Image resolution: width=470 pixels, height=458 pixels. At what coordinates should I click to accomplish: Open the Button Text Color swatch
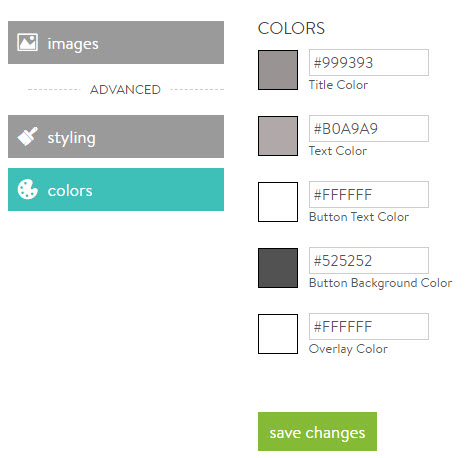click(x=278, y=202)
